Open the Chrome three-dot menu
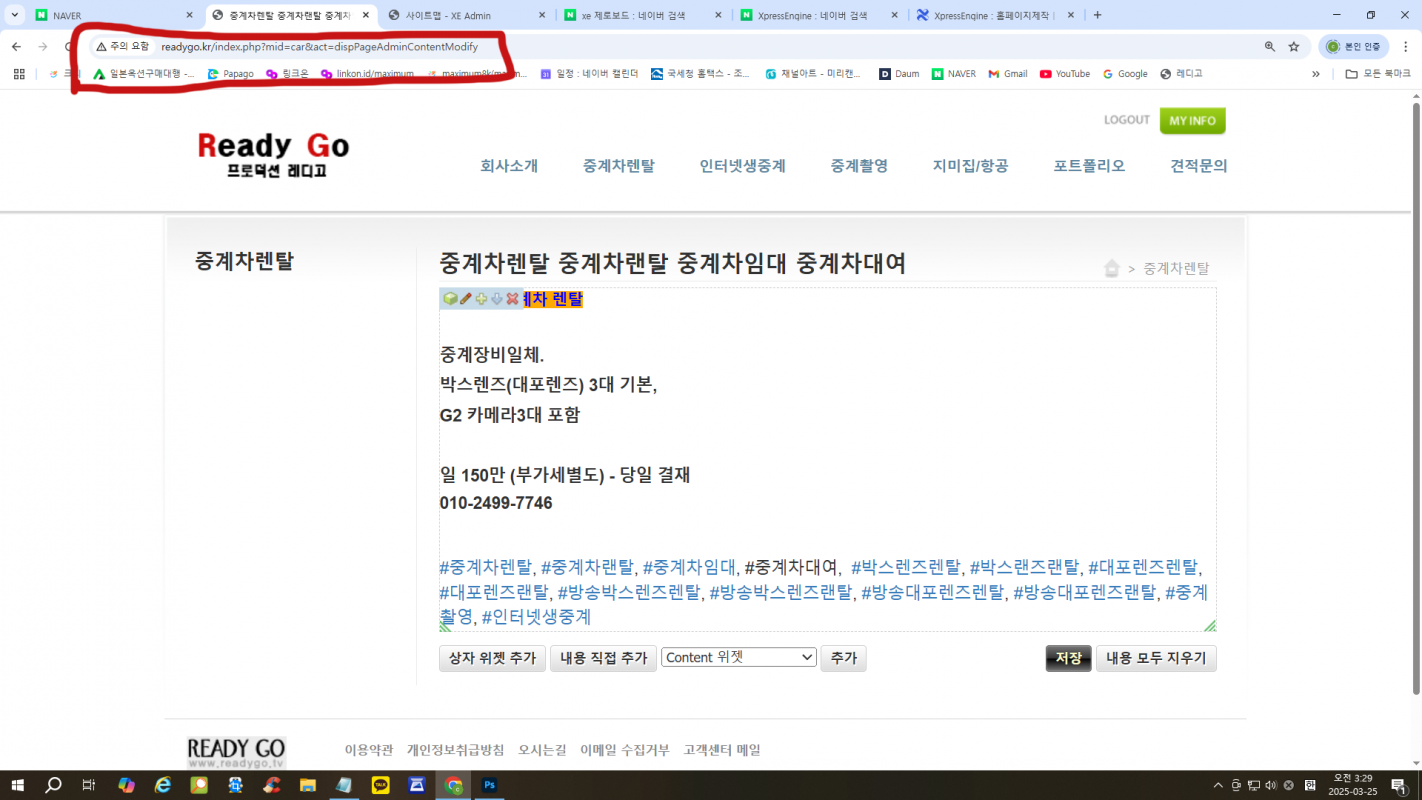Screen dimensions: 1422x800 pos(1405,47)
